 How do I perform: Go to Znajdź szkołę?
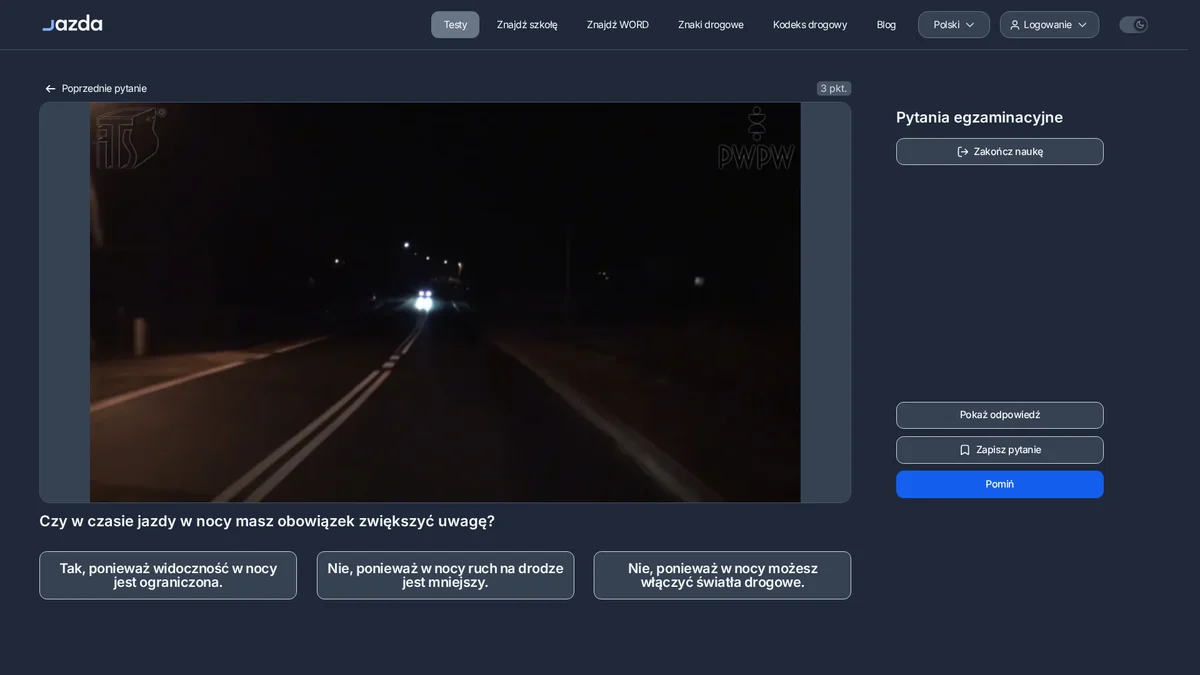point(527,25)
